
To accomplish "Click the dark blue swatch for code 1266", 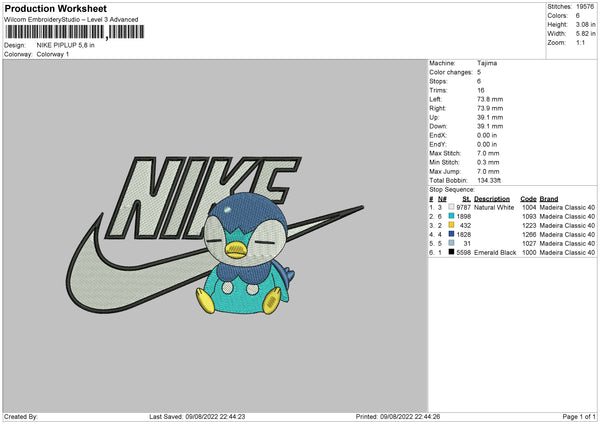I will [x=451, y=234].
